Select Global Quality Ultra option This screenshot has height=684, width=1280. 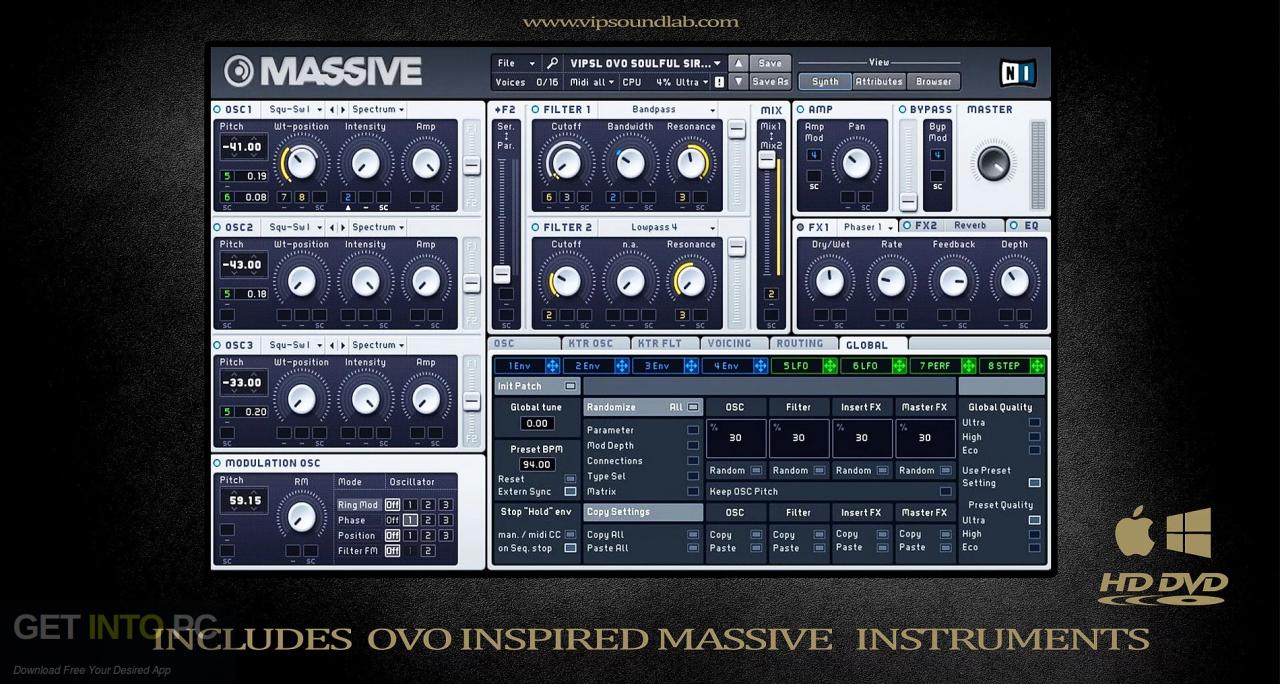1034,422
